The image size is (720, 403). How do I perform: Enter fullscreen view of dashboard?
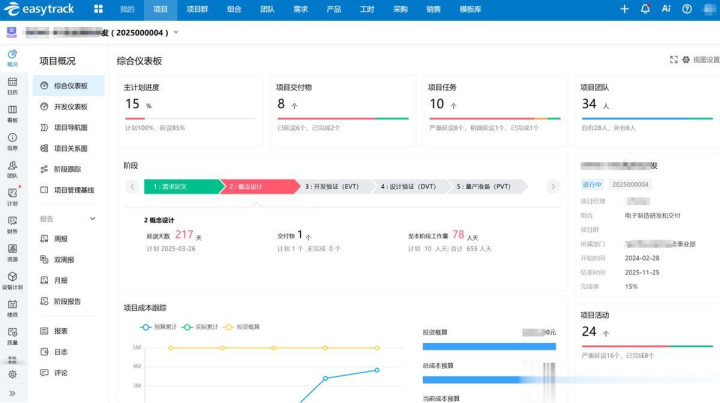[x=673, y=60]
